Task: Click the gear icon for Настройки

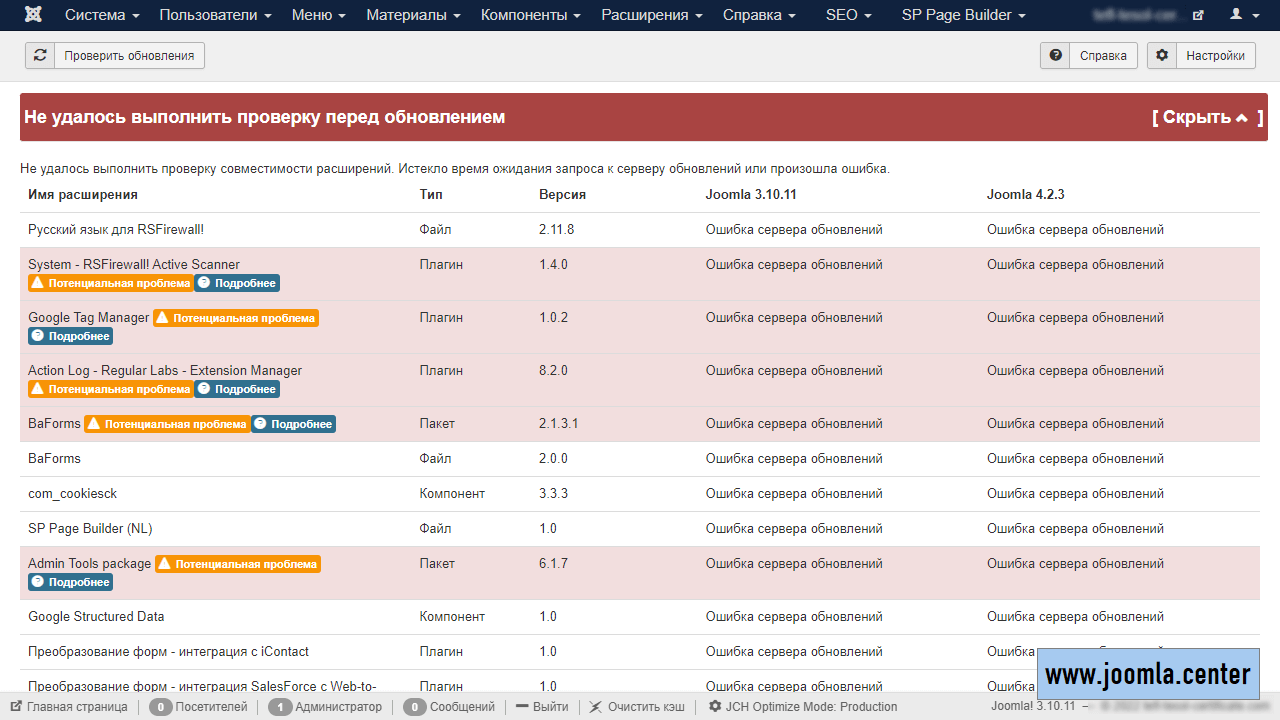Action: click(x=1162, y=56)
